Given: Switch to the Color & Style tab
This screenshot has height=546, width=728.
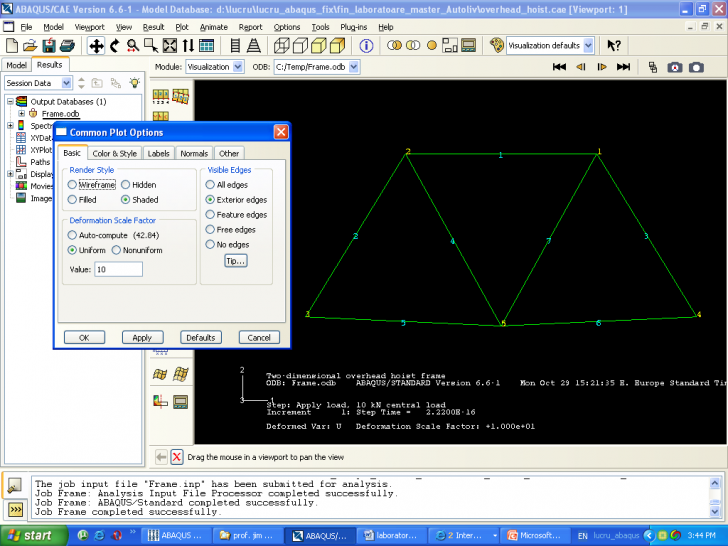Looking at the screenshot, I should click(x=115, y=154).
